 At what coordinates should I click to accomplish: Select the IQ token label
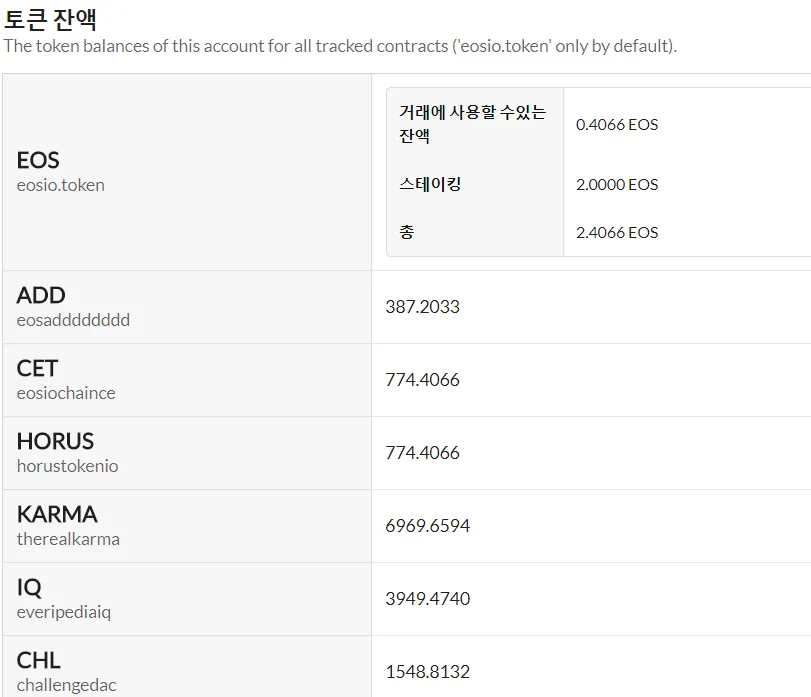tap(29, 587)
